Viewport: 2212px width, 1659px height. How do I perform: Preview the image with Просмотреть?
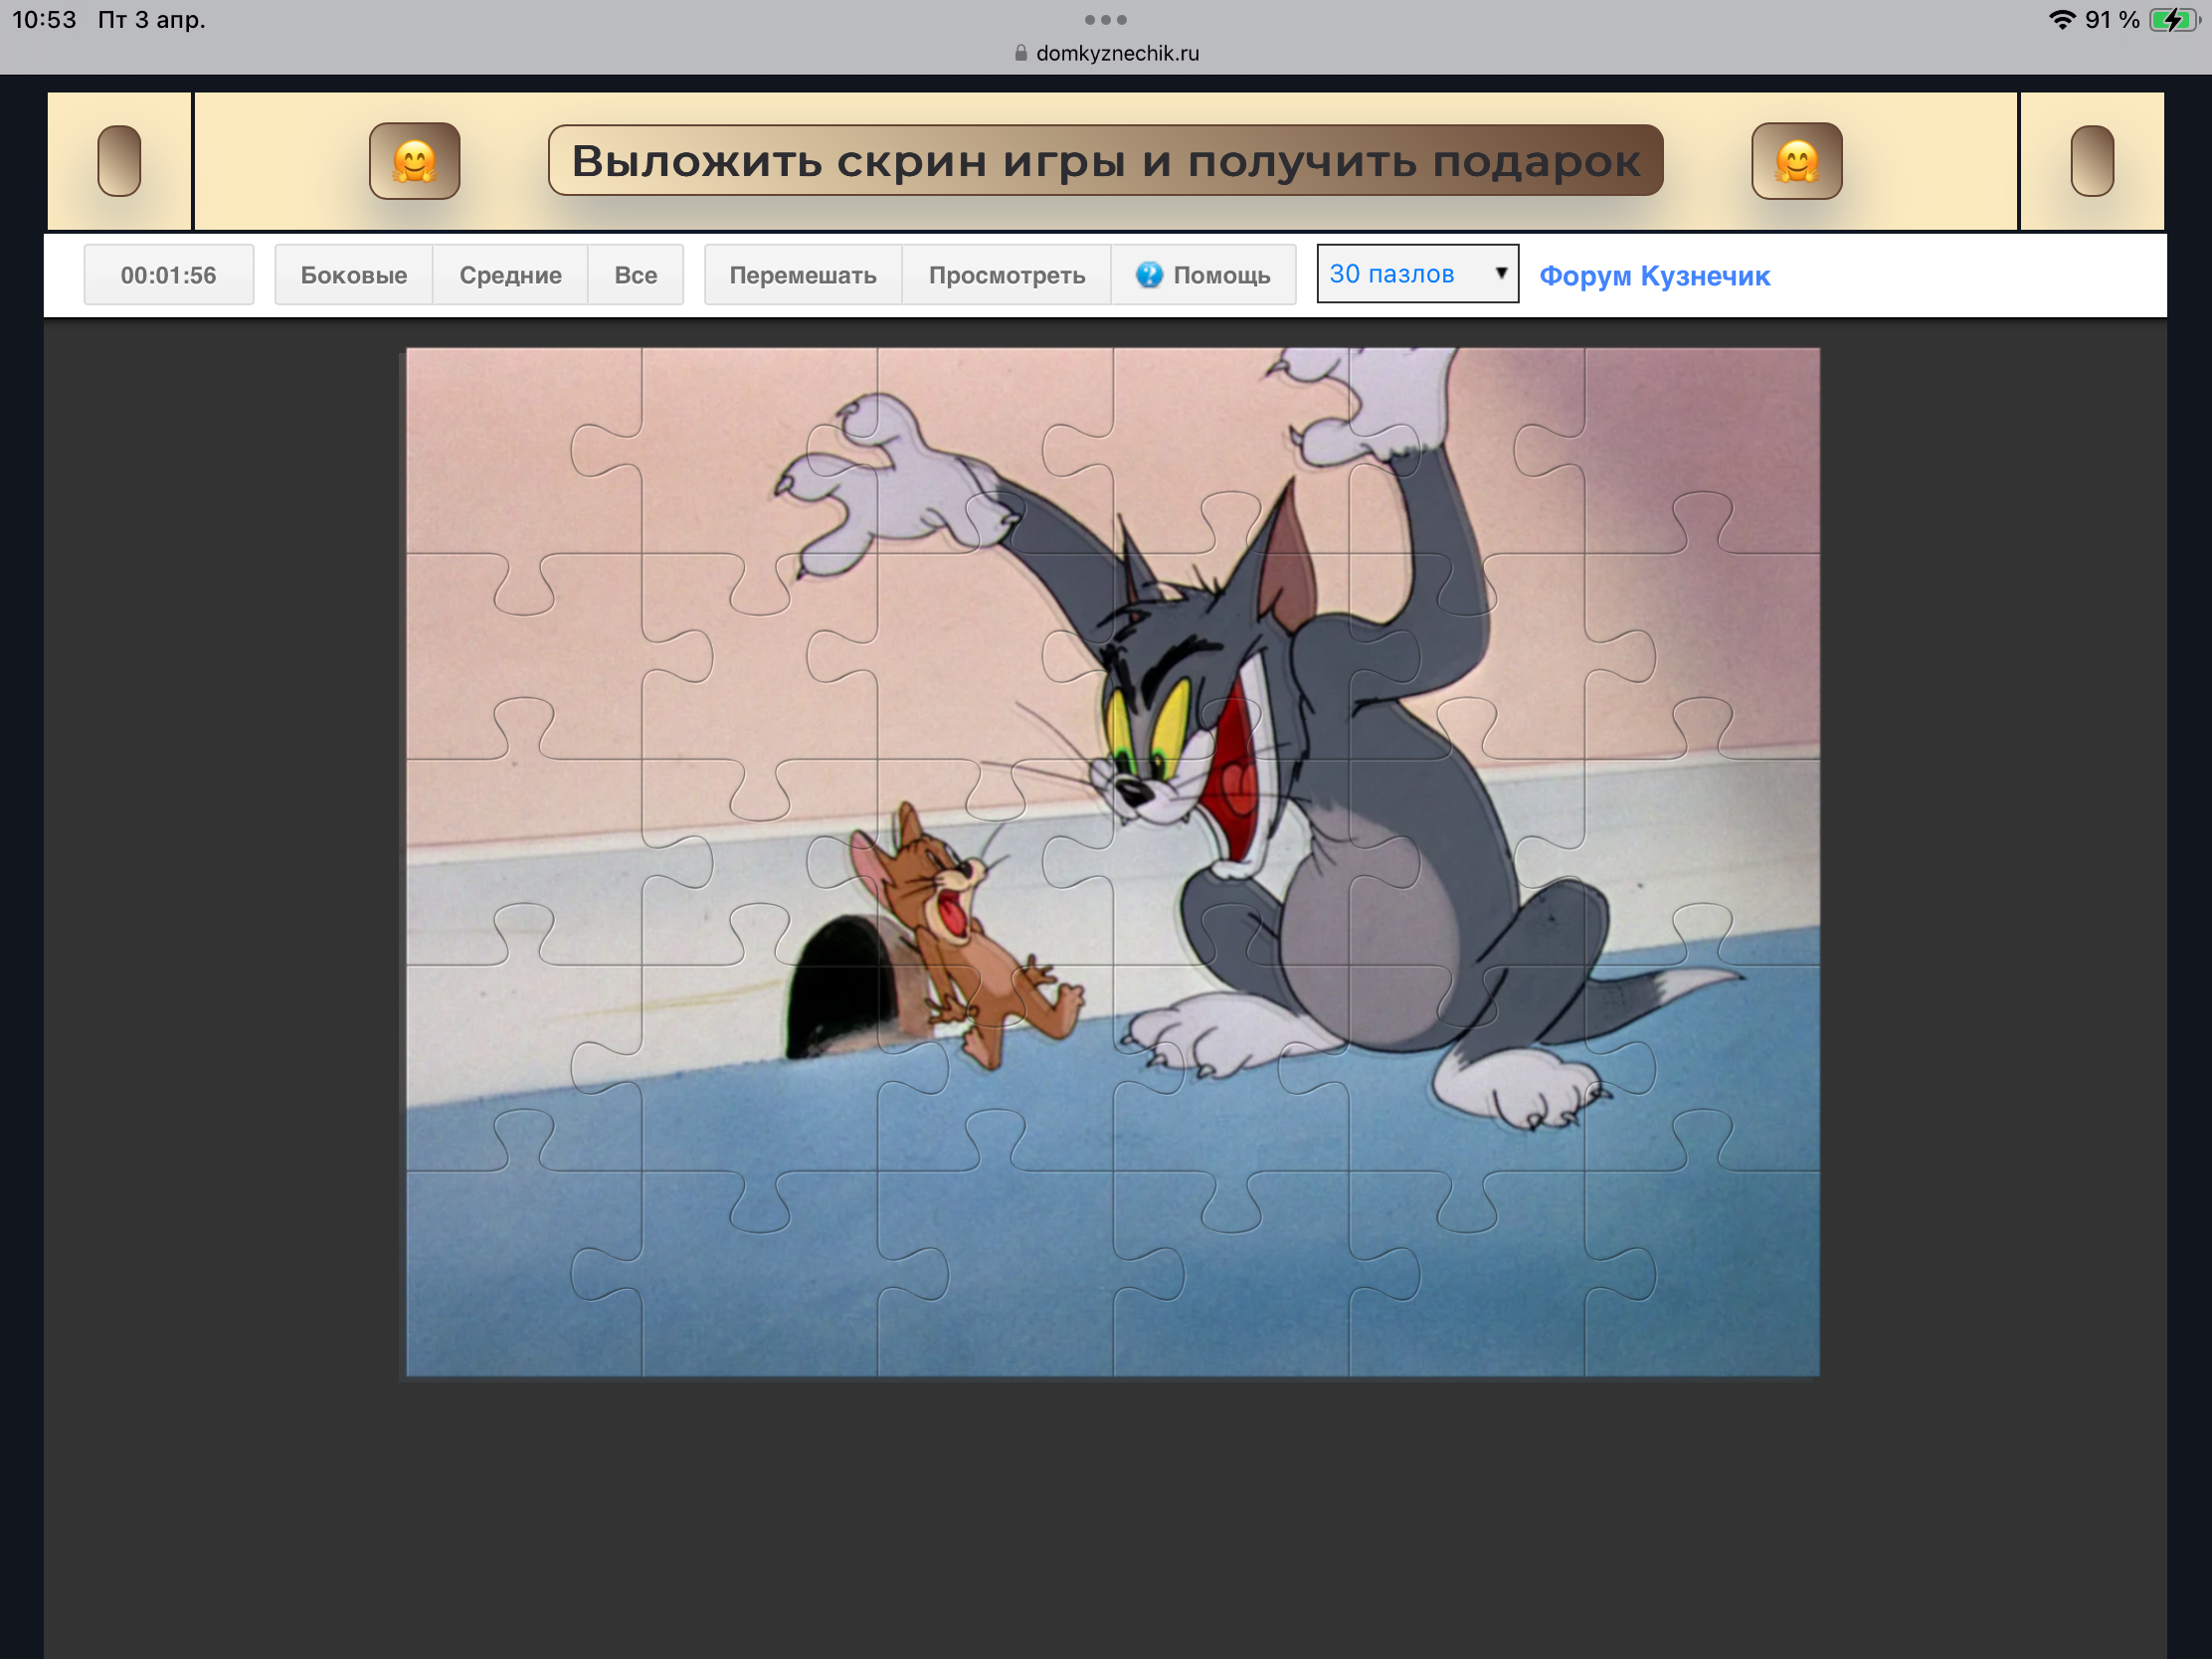(1006, 275)
